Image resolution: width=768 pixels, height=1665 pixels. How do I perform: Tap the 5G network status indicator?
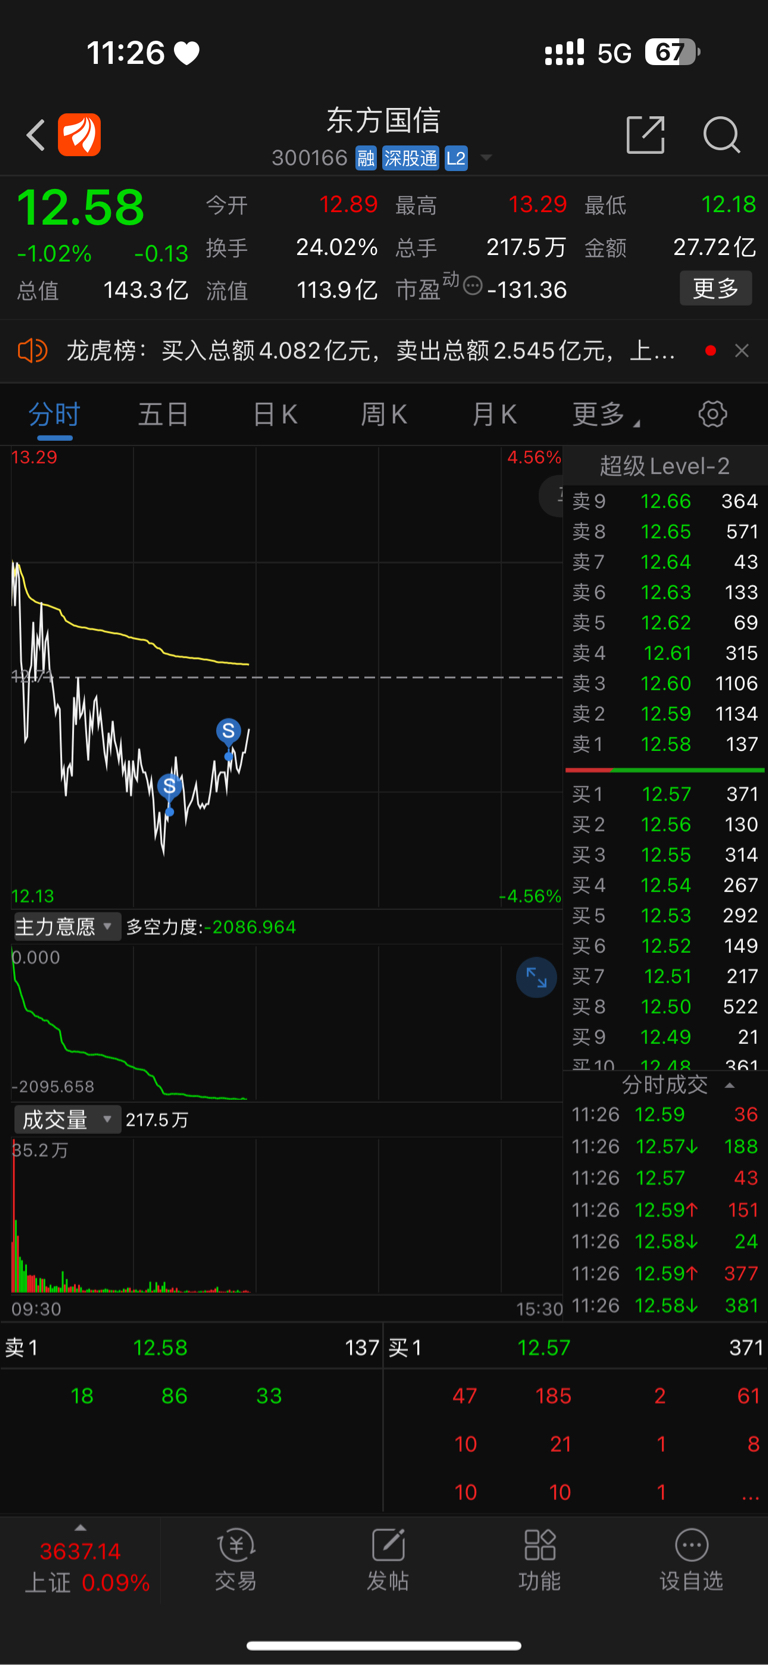pyautogui.click(x=614, y=53)
